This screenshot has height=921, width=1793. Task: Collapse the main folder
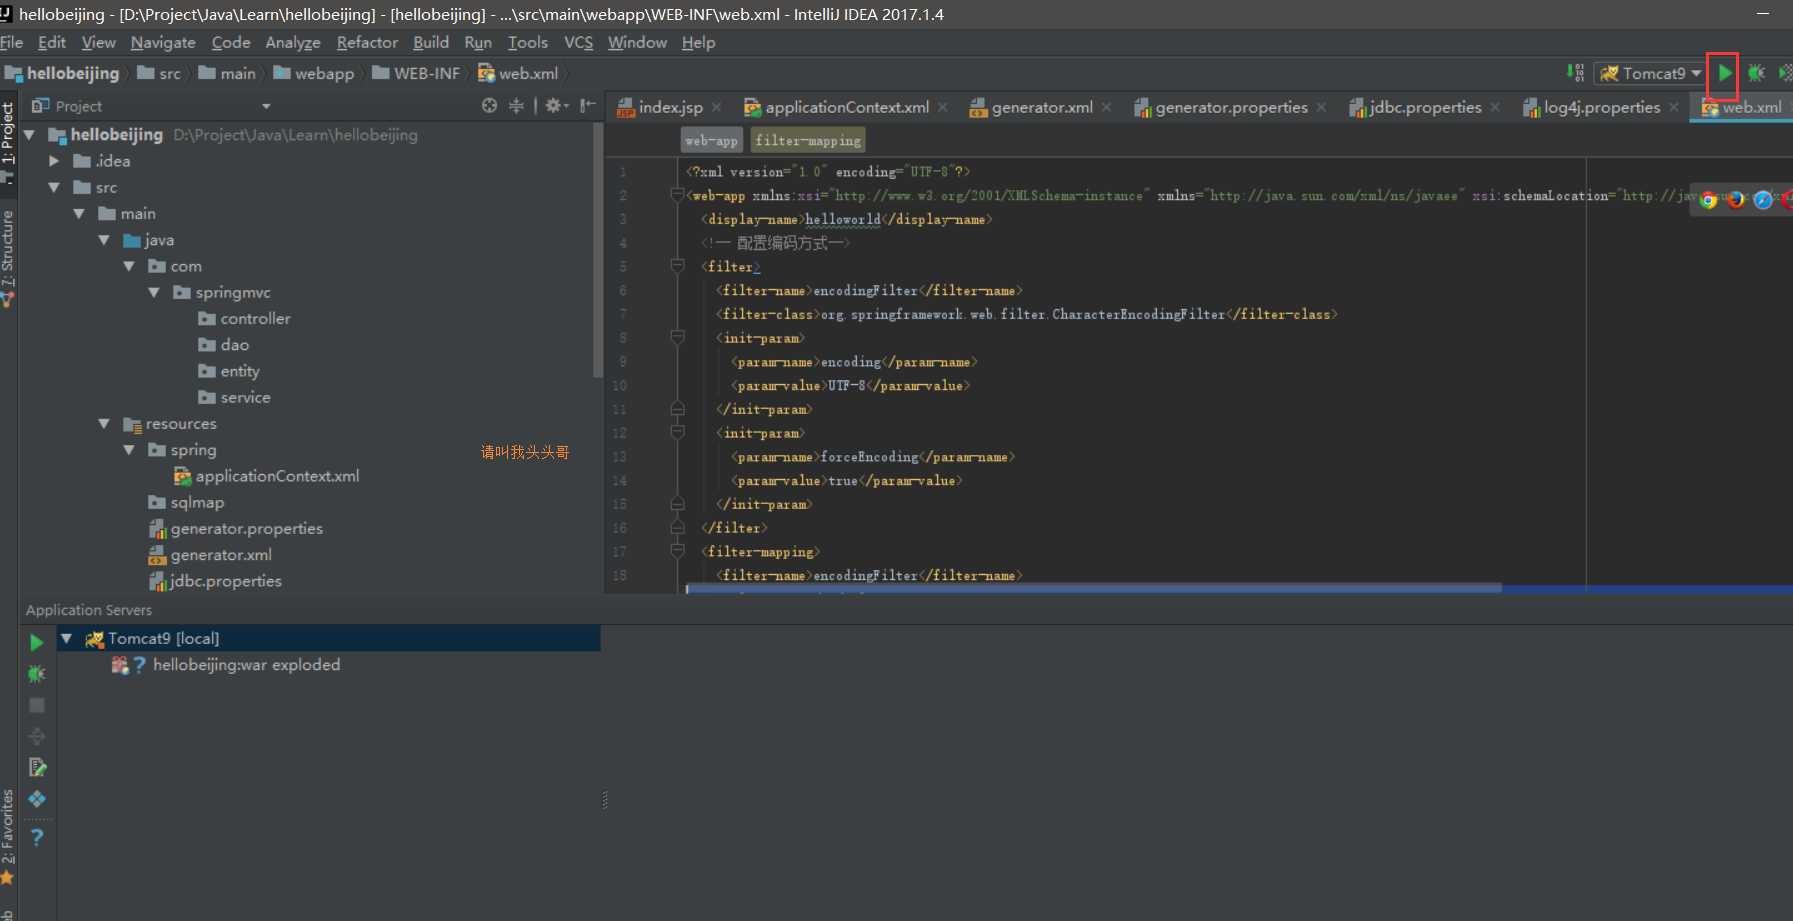(79, 213)
